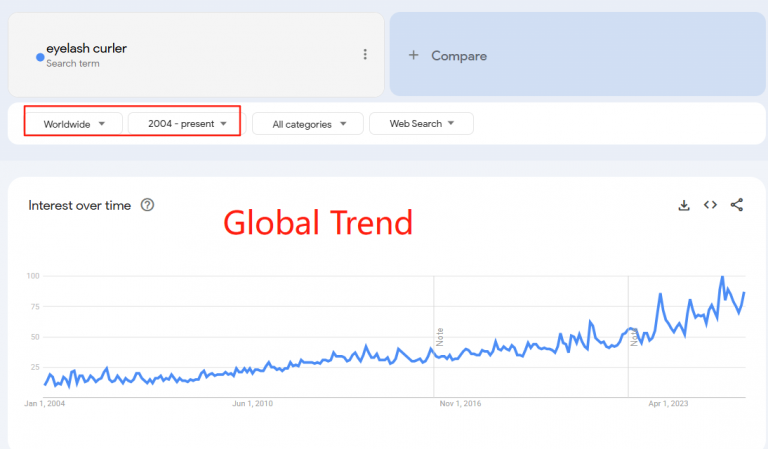Share the interest over time chart
768x449 pixels.
pyautogui.click(x=737, y=205)
